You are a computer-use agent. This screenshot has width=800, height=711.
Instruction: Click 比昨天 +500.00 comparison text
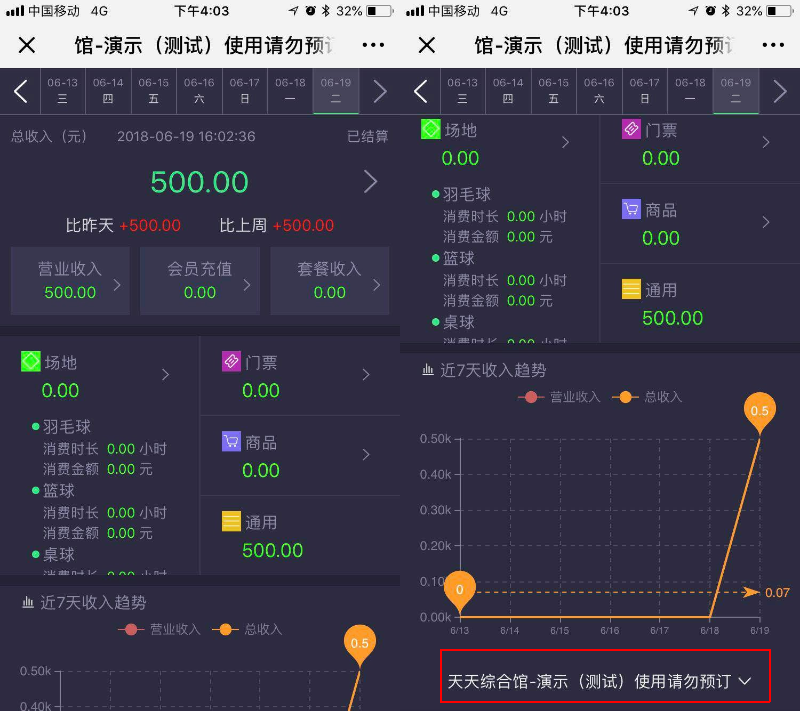123,225
